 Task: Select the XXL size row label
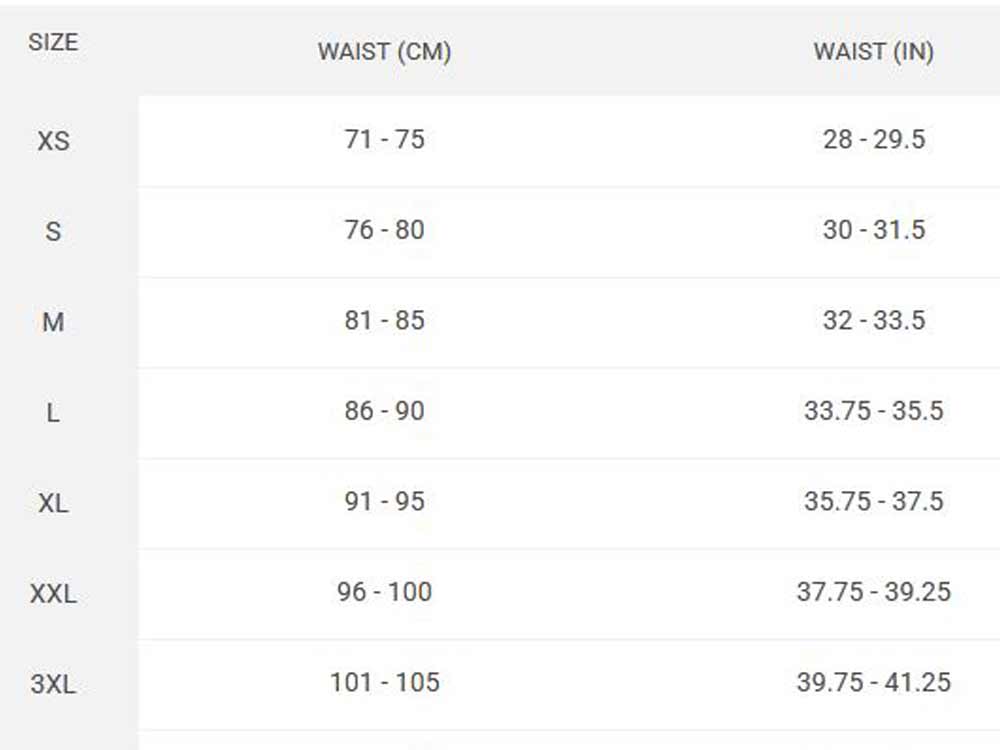click(x=53, y=594)
